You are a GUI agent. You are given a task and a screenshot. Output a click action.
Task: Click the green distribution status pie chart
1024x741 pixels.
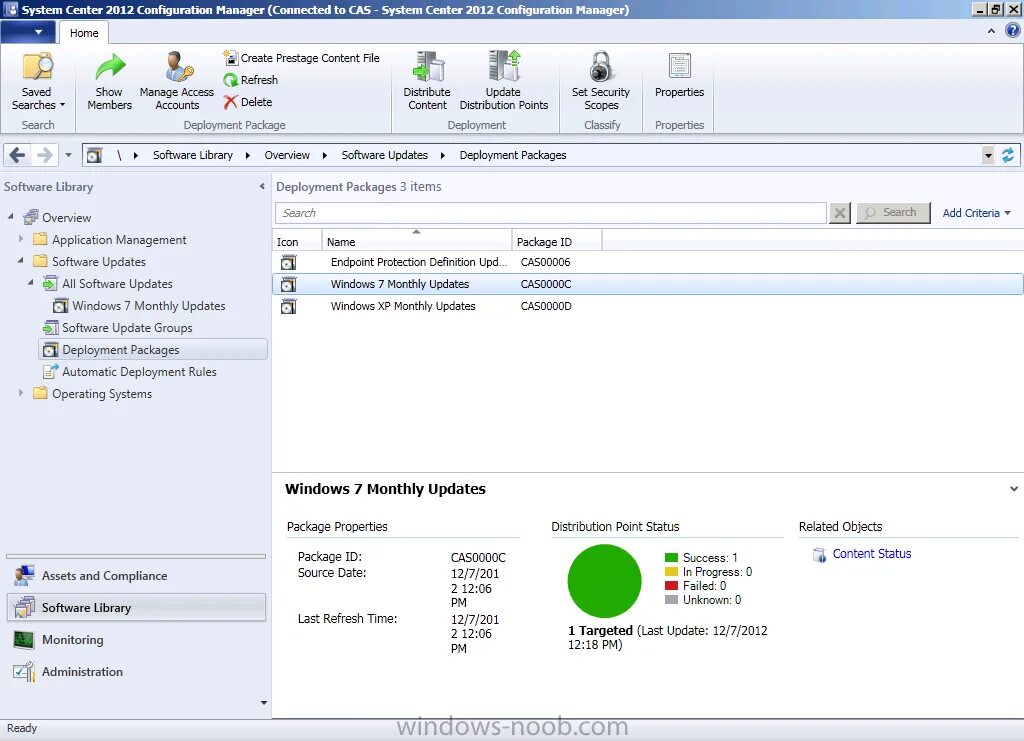pos(605,581)
